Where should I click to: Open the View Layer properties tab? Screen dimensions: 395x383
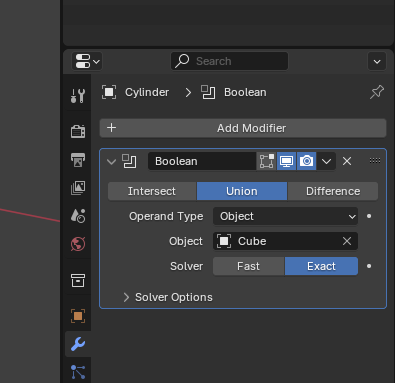point(78,188)
